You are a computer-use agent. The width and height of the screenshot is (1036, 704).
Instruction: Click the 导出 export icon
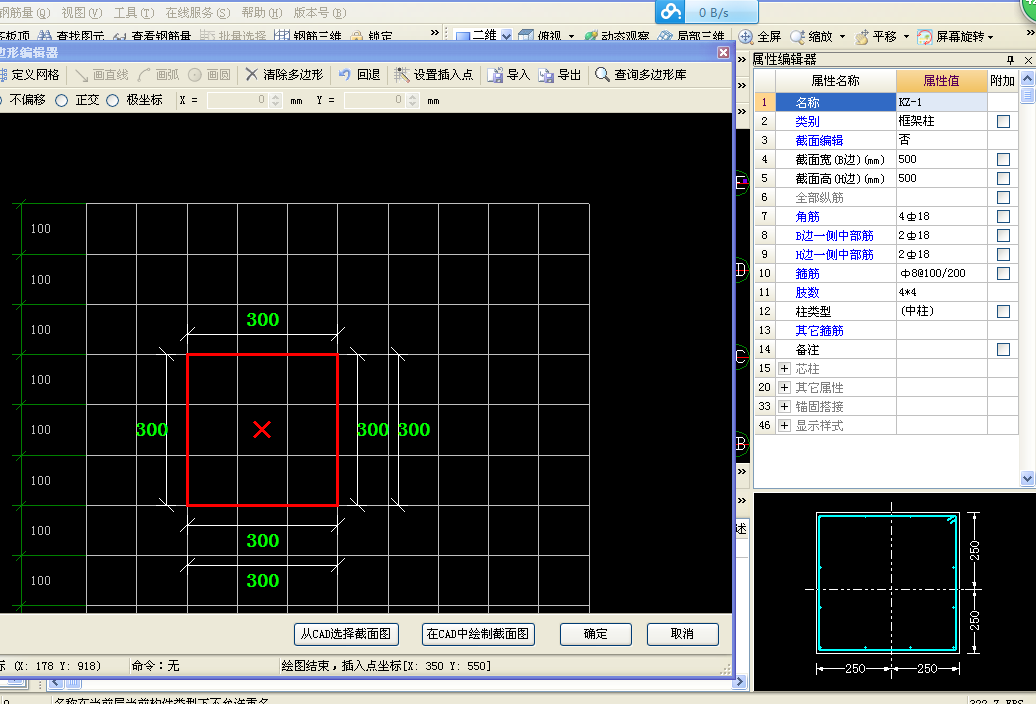[546, 75]
